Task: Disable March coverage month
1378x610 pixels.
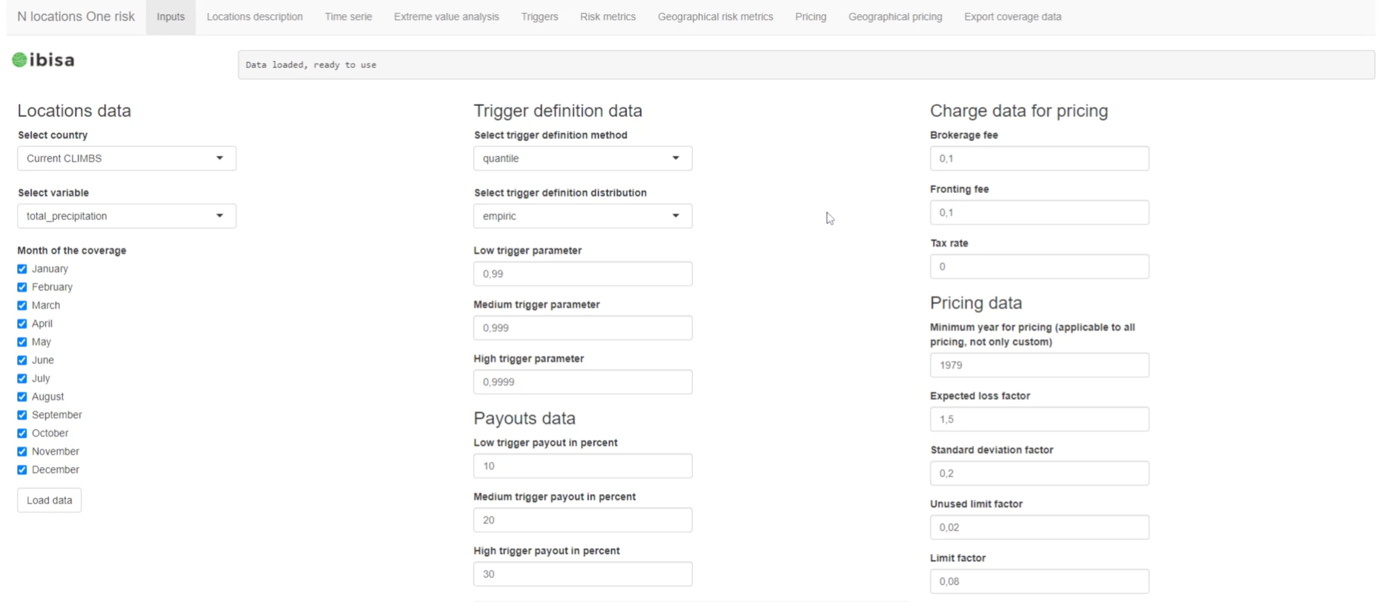Action: pos(22,305)
